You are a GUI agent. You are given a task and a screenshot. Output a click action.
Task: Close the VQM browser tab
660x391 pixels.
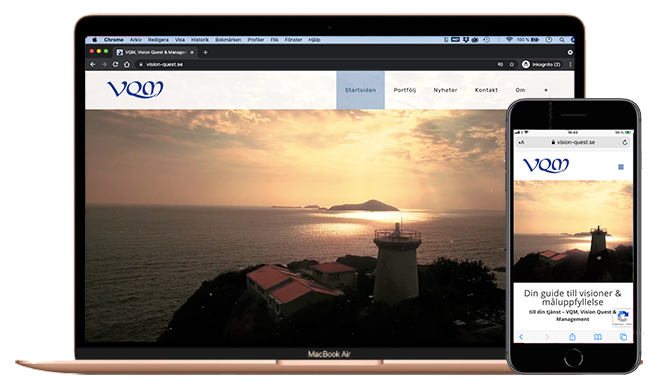click(x=192, y=52)
